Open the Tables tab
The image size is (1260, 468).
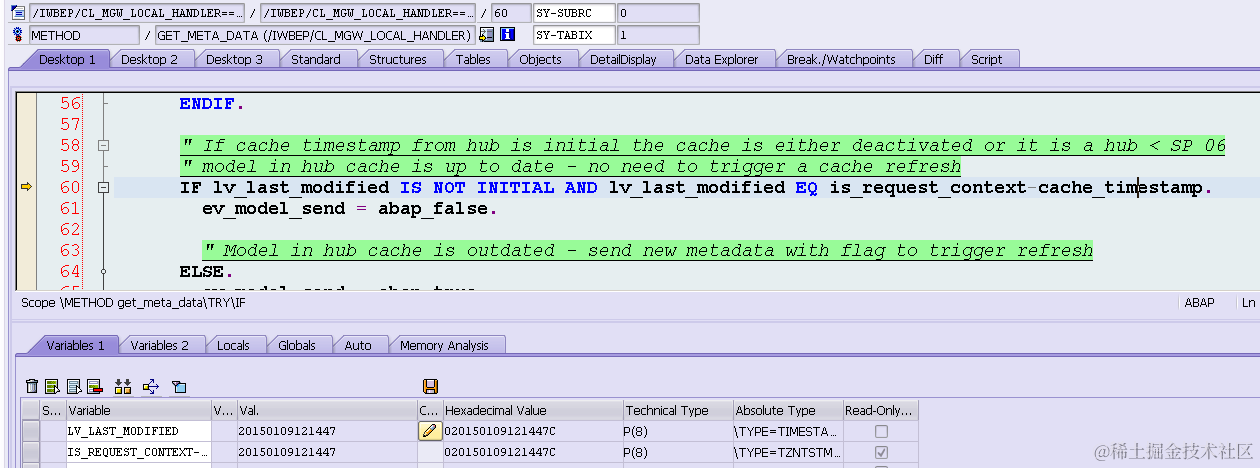click(473, 59)
